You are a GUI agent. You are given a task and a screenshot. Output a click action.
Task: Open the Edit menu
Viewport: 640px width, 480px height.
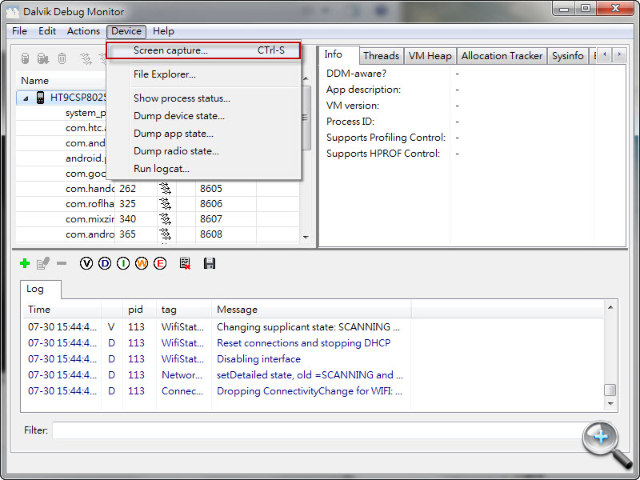point(47,31)
